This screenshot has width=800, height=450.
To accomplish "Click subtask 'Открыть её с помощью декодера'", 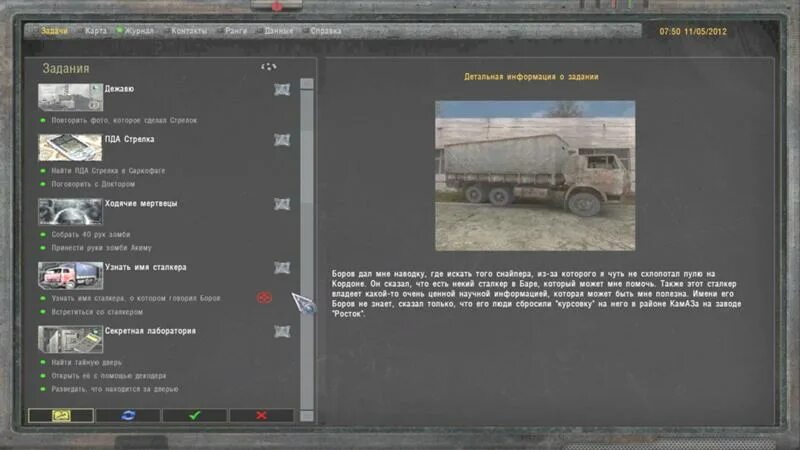I will pos(109,376).
